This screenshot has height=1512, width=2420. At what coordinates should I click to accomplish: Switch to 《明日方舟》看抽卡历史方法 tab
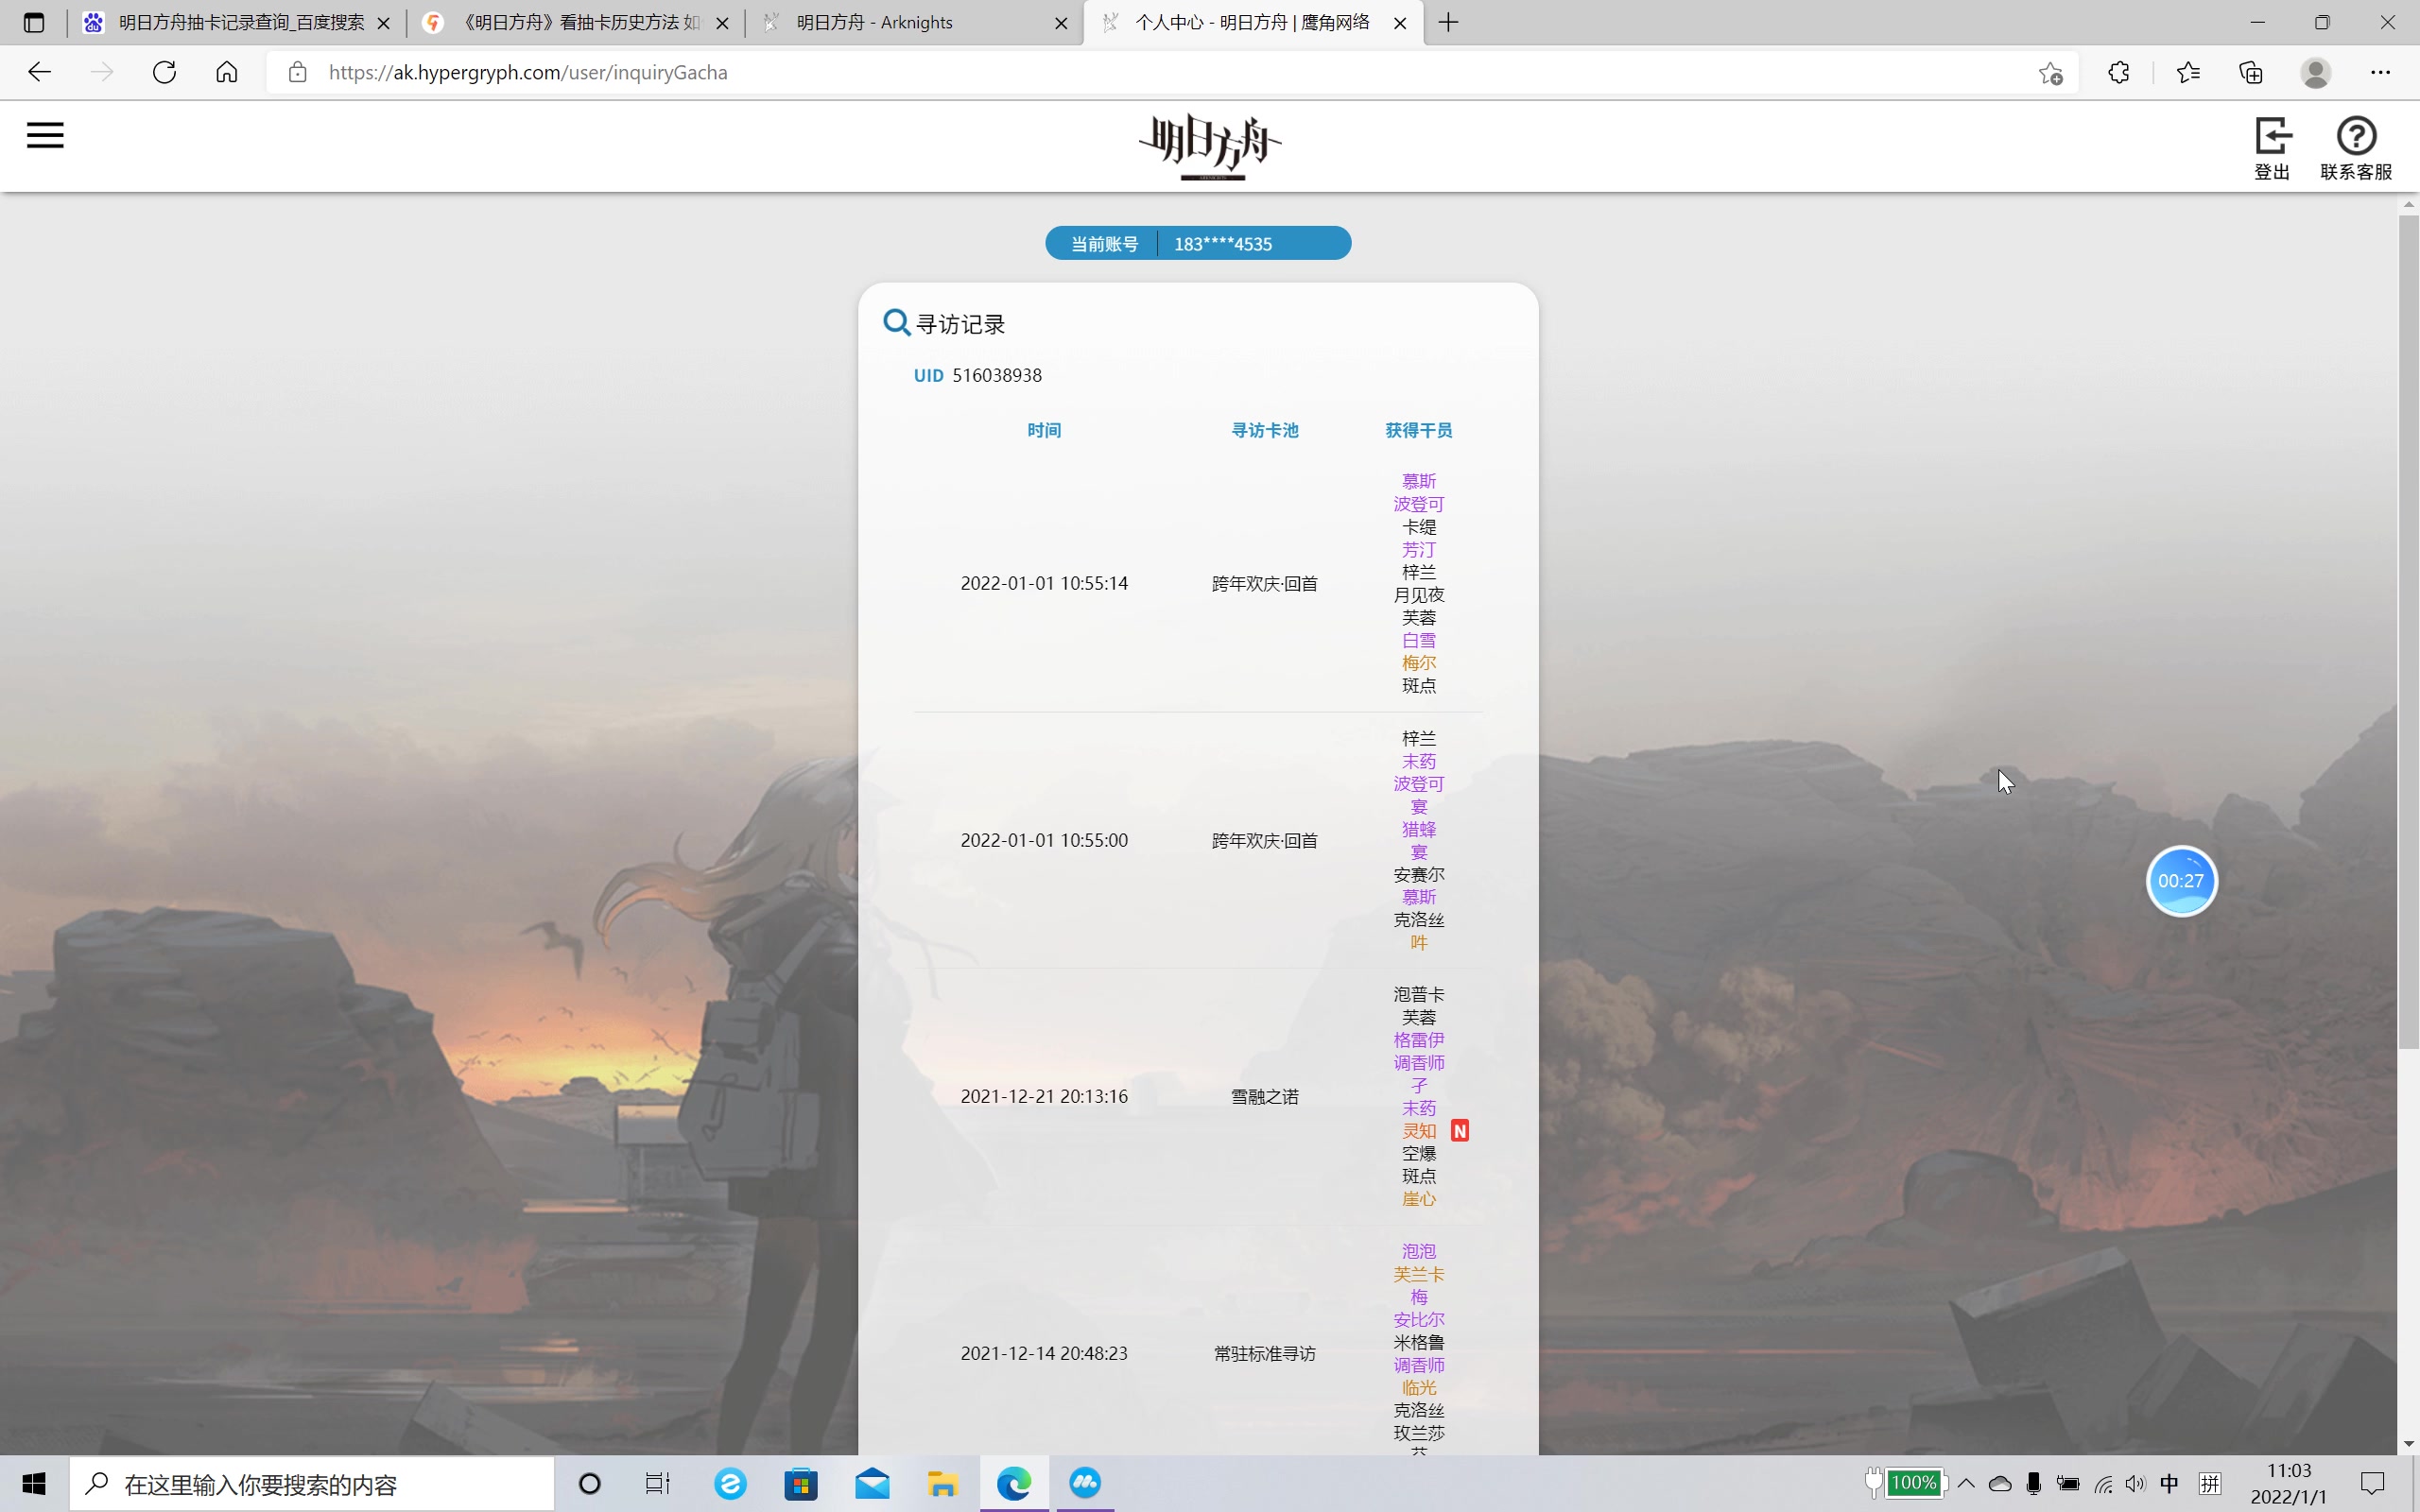coord(575,22)
